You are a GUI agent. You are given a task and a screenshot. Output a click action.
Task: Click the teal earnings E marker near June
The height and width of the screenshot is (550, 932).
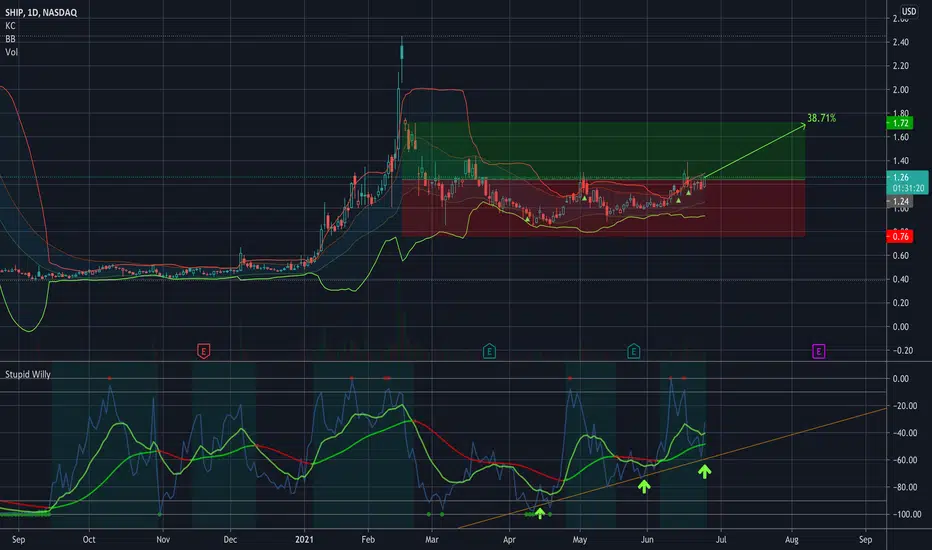[x=633, y=351]
